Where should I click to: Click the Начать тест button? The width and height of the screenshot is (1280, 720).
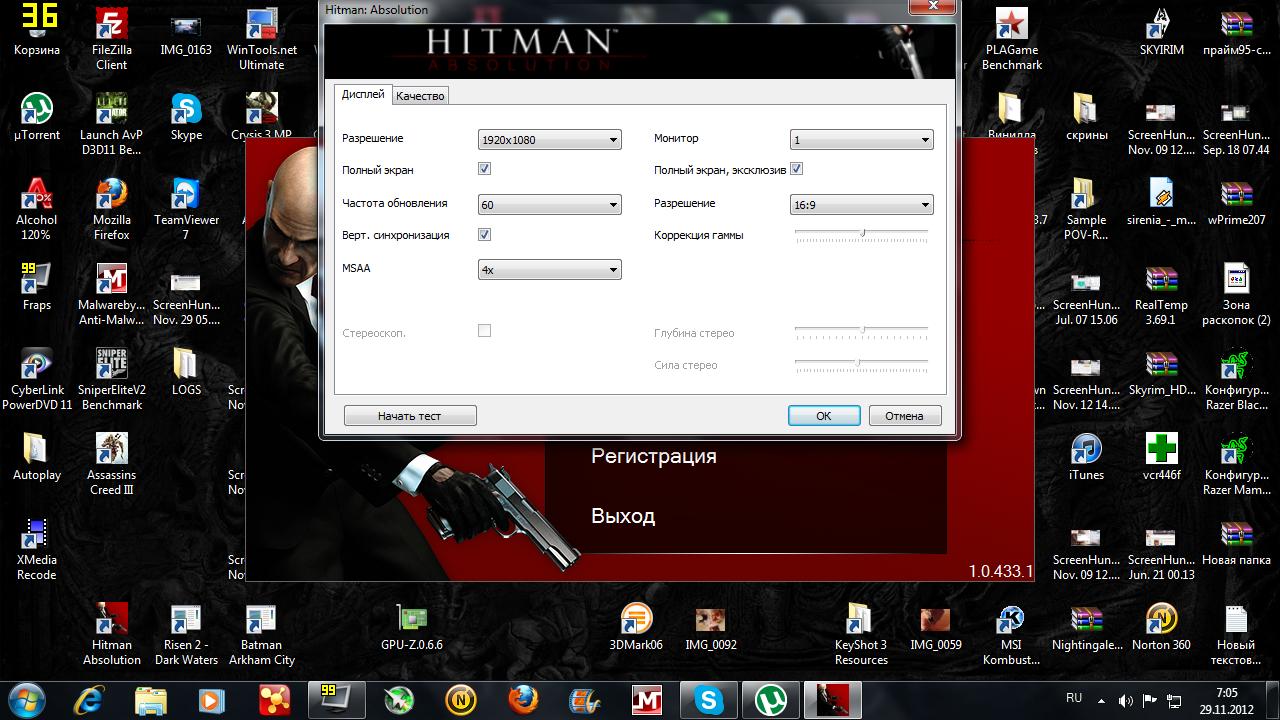pyautogui.click(x=409, y=416)
